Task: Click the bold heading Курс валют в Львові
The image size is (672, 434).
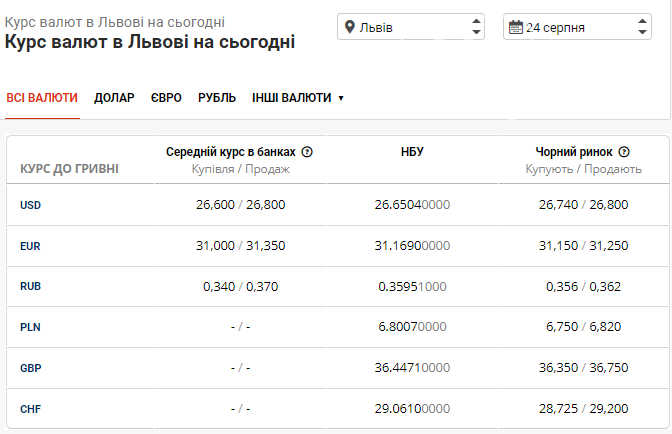Action: coord(150,42)
